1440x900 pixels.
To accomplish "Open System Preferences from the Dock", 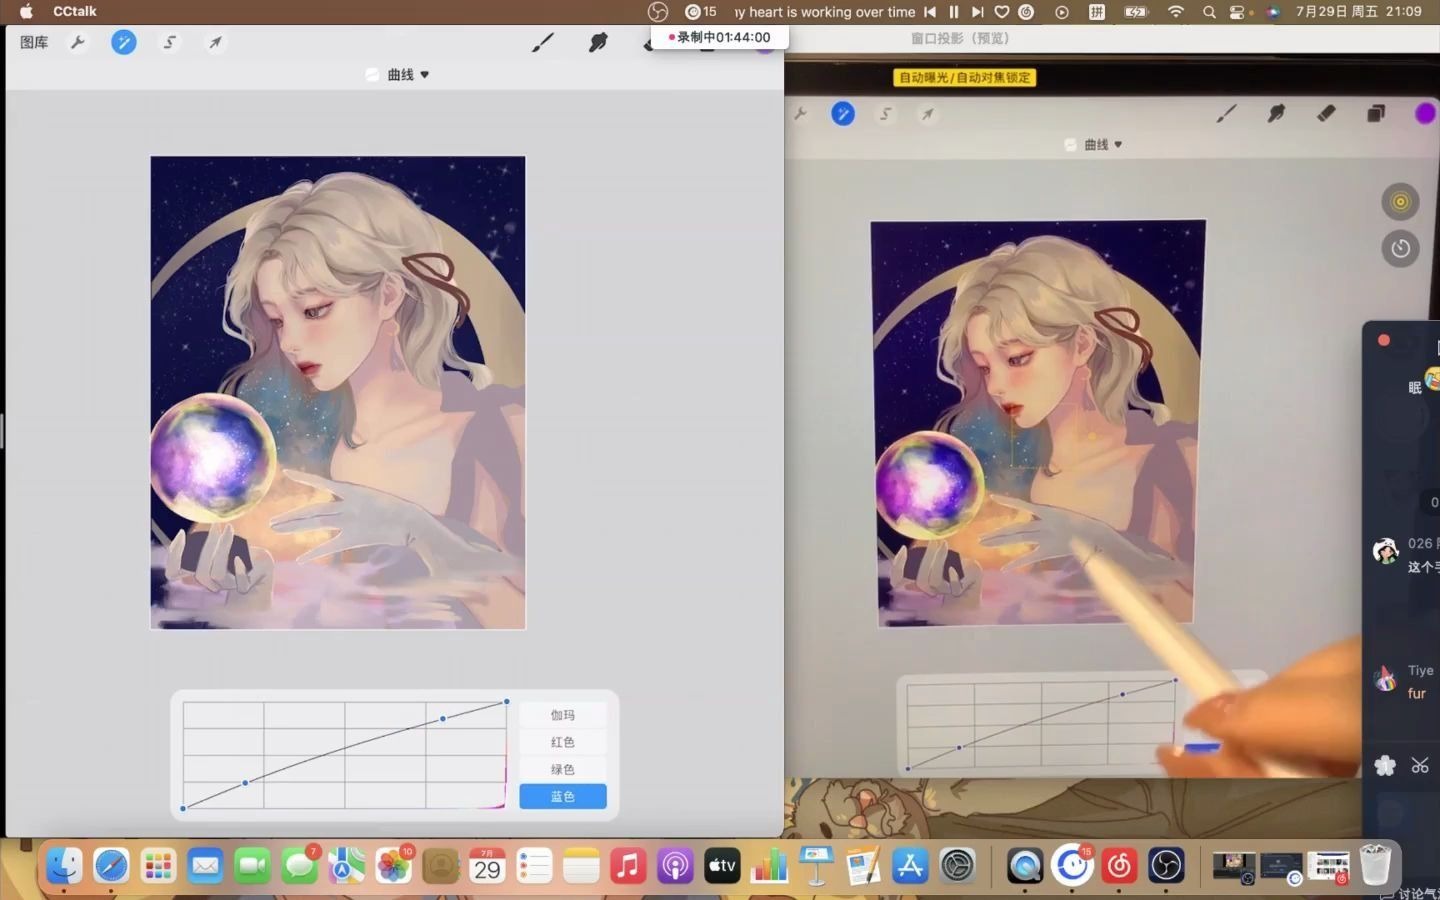I will pos(957,866).
